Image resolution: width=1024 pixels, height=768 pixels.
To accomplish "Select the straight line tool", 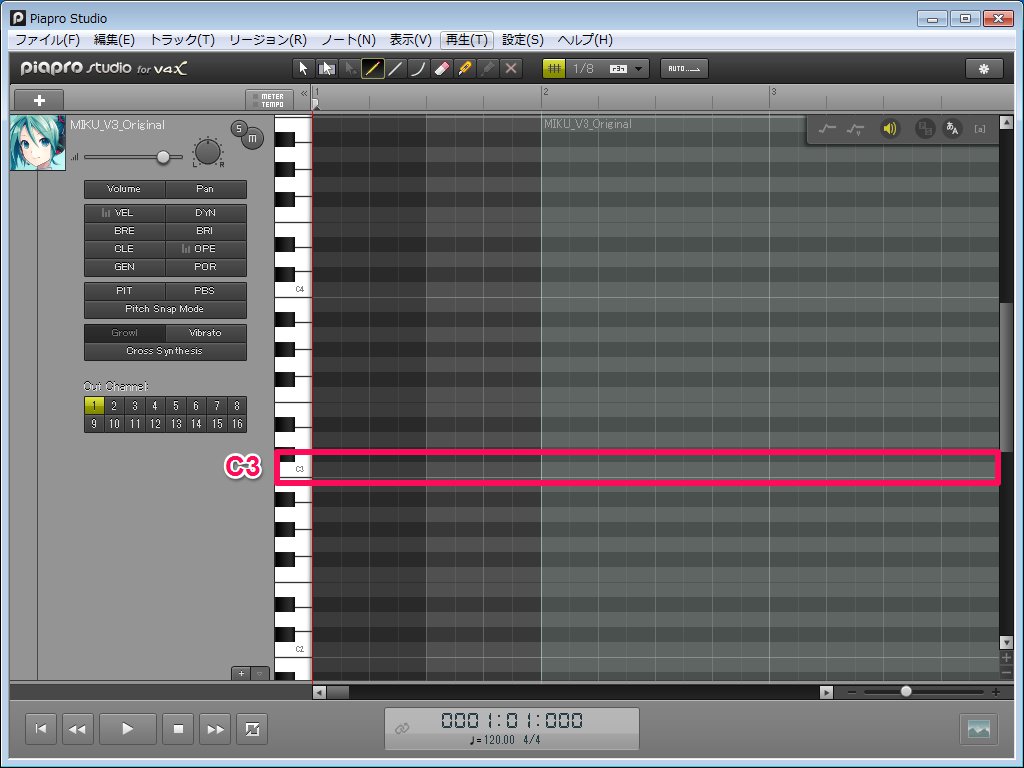I will click(x=395, y=69).
